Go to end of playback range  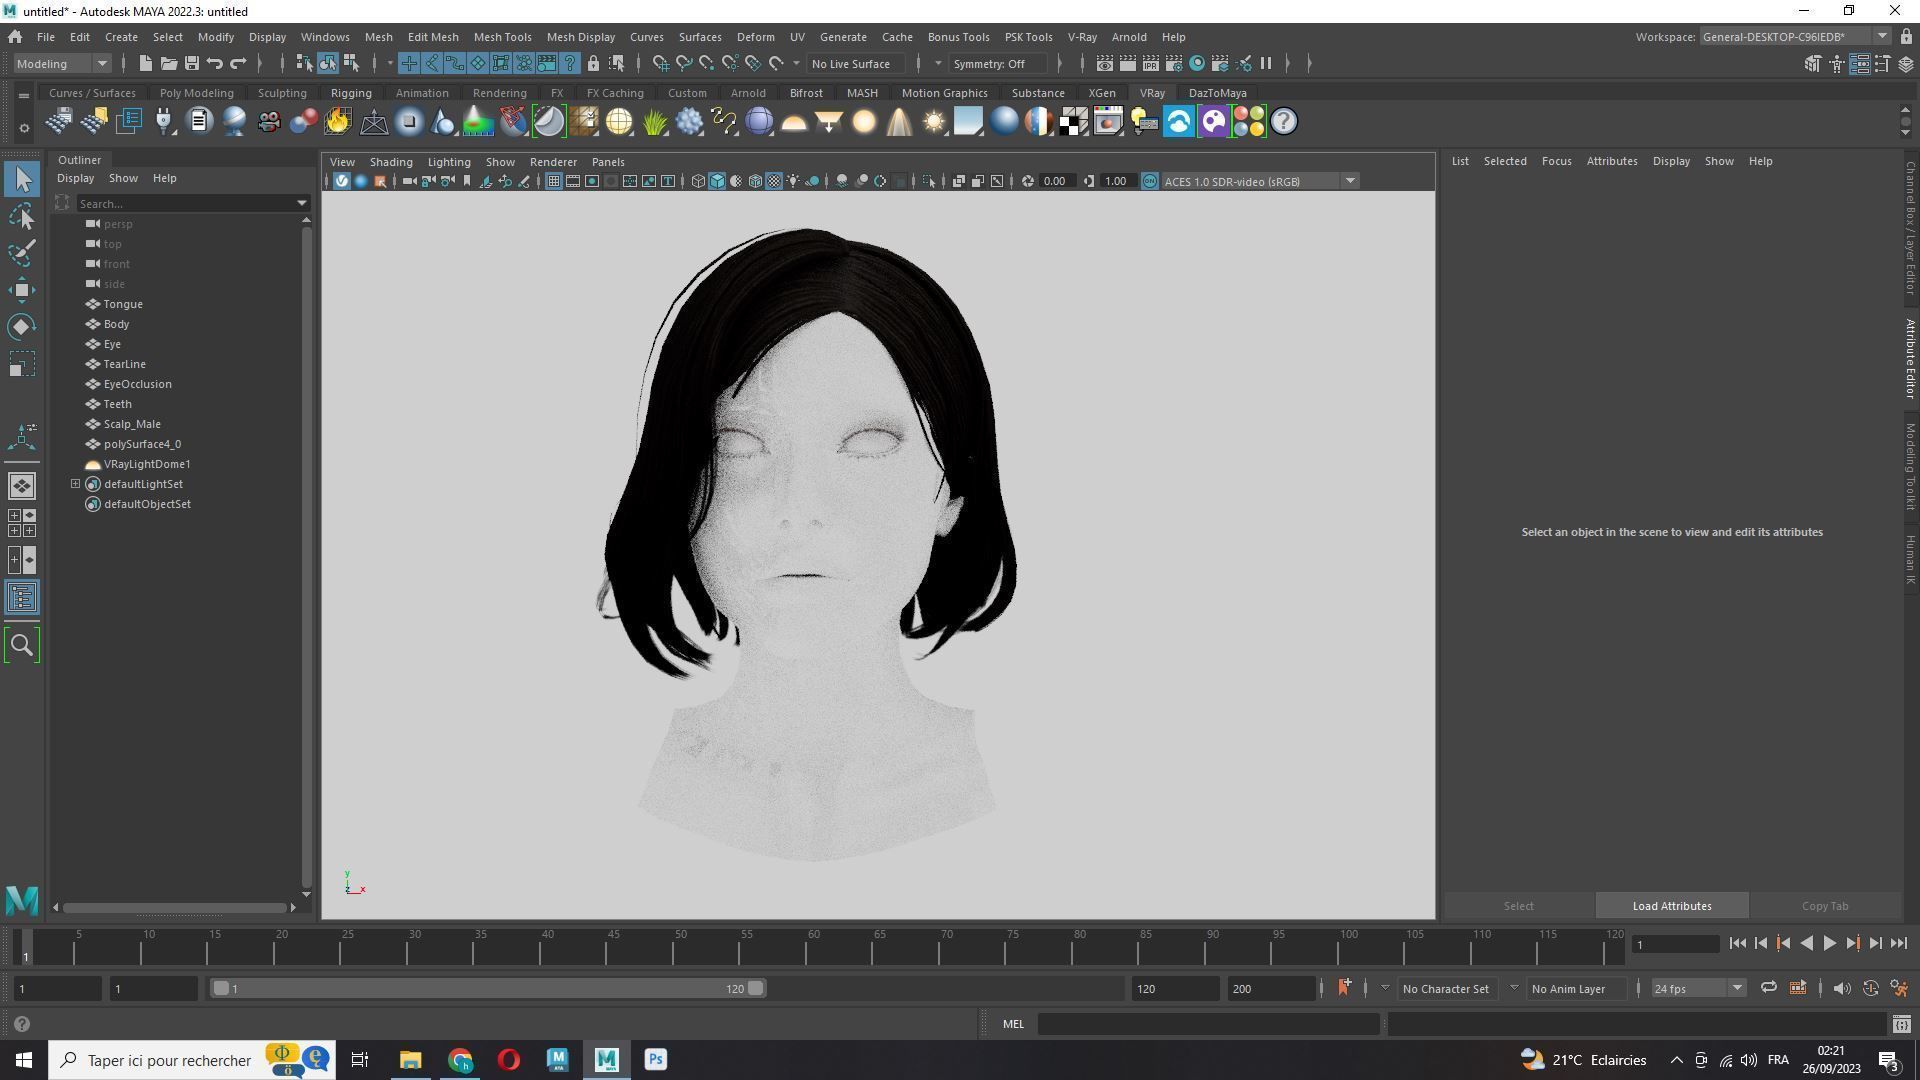[1899, 943]
